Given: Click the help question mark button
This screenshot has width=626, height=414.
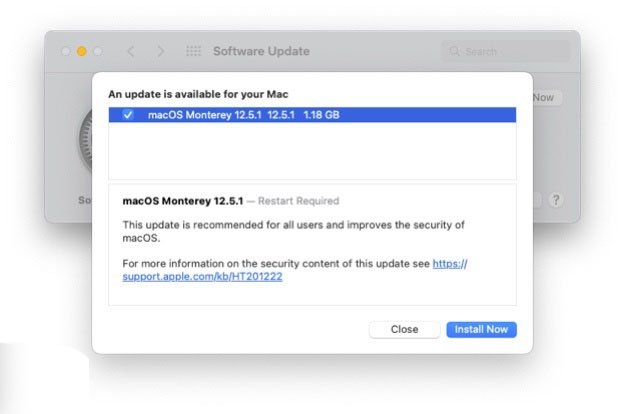Looking at the screenshot, I should pyautogui.click(x=556, y=200).
